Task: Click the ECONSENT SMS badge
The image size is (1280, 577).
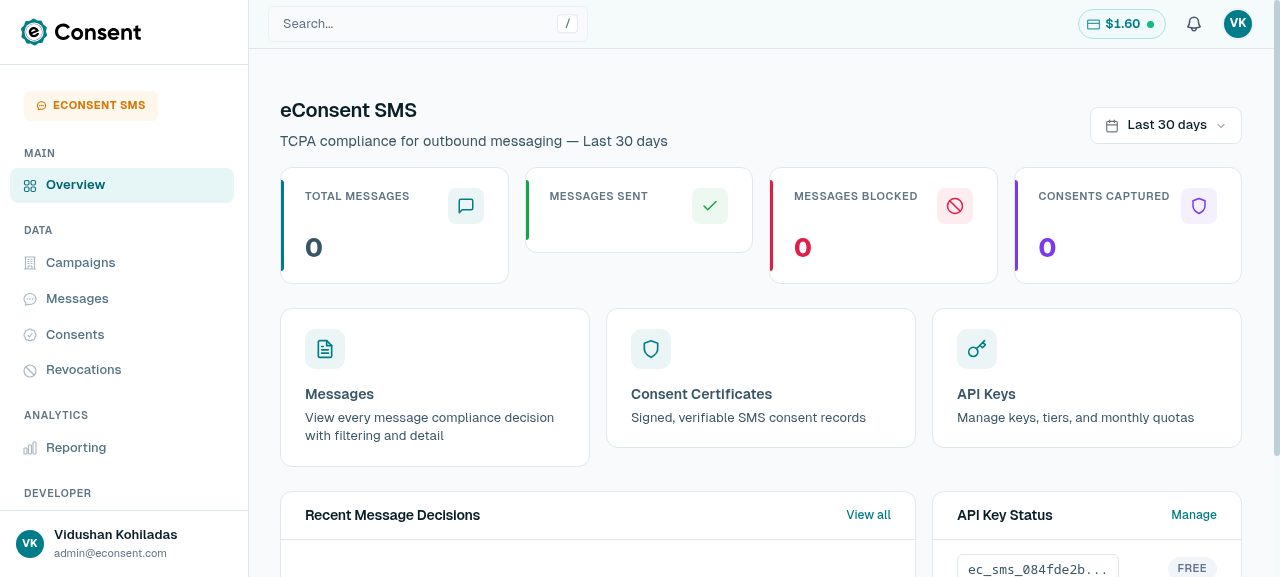Action: tap(91, 105)
